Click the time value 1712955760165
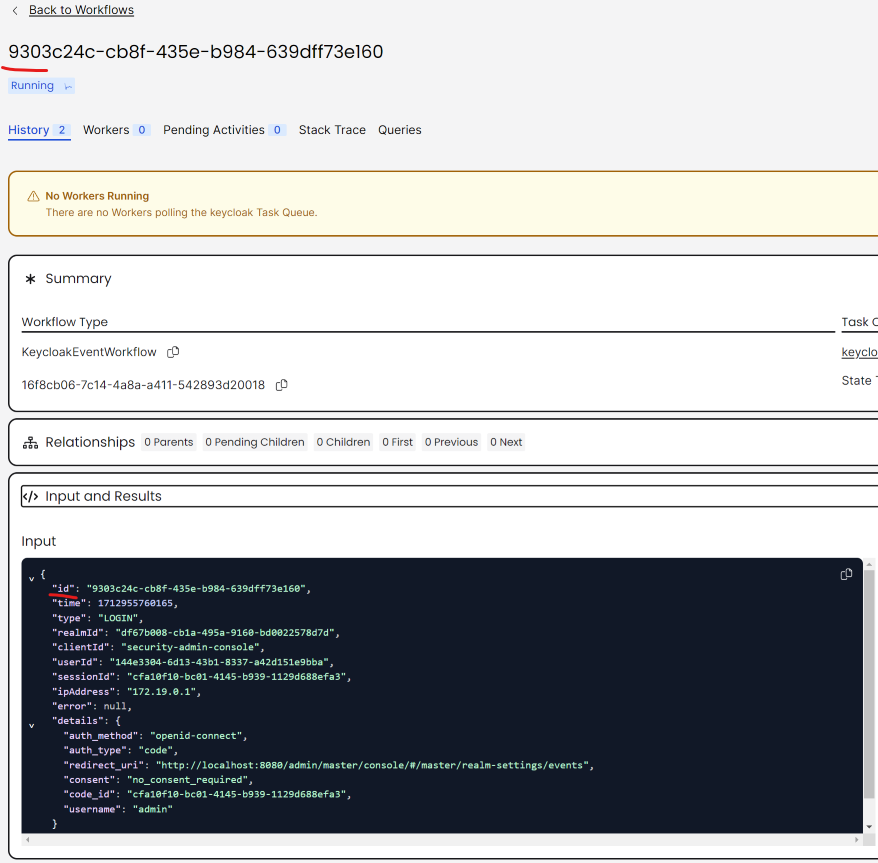Screen dimensions: 878x863 [x=136, y=603]
